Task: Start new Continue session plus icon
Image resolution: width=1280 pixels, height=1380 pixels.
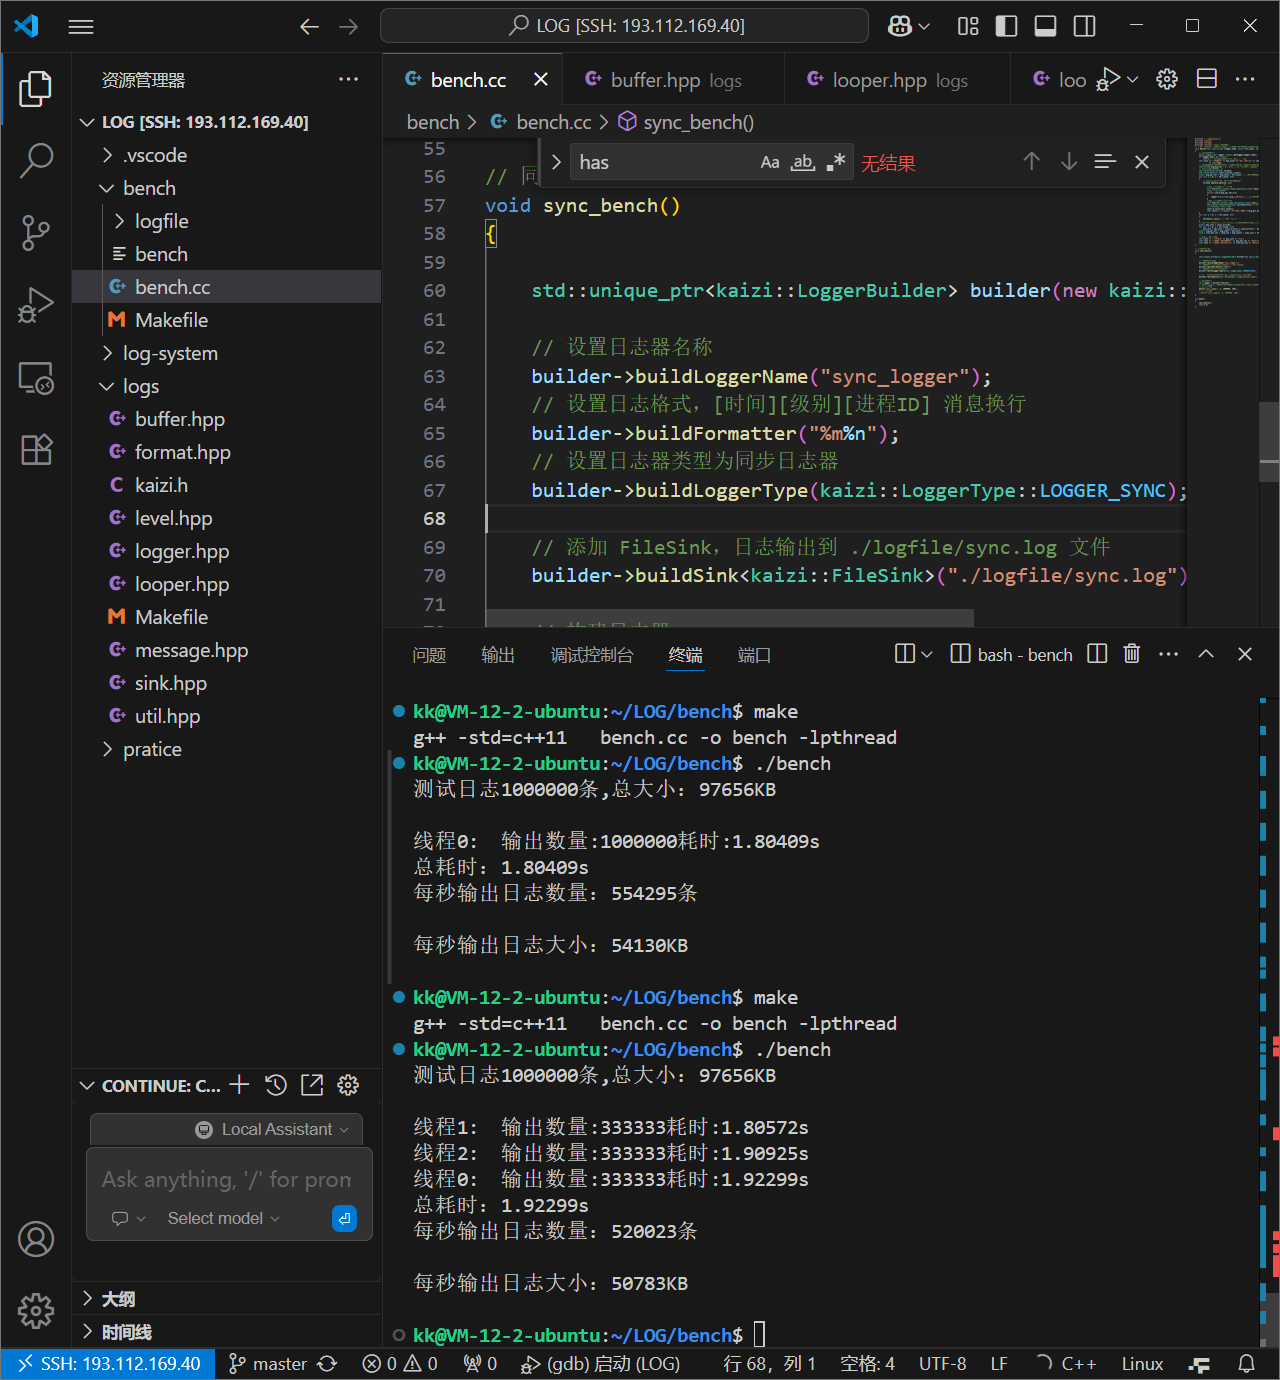Action: 239,1084
